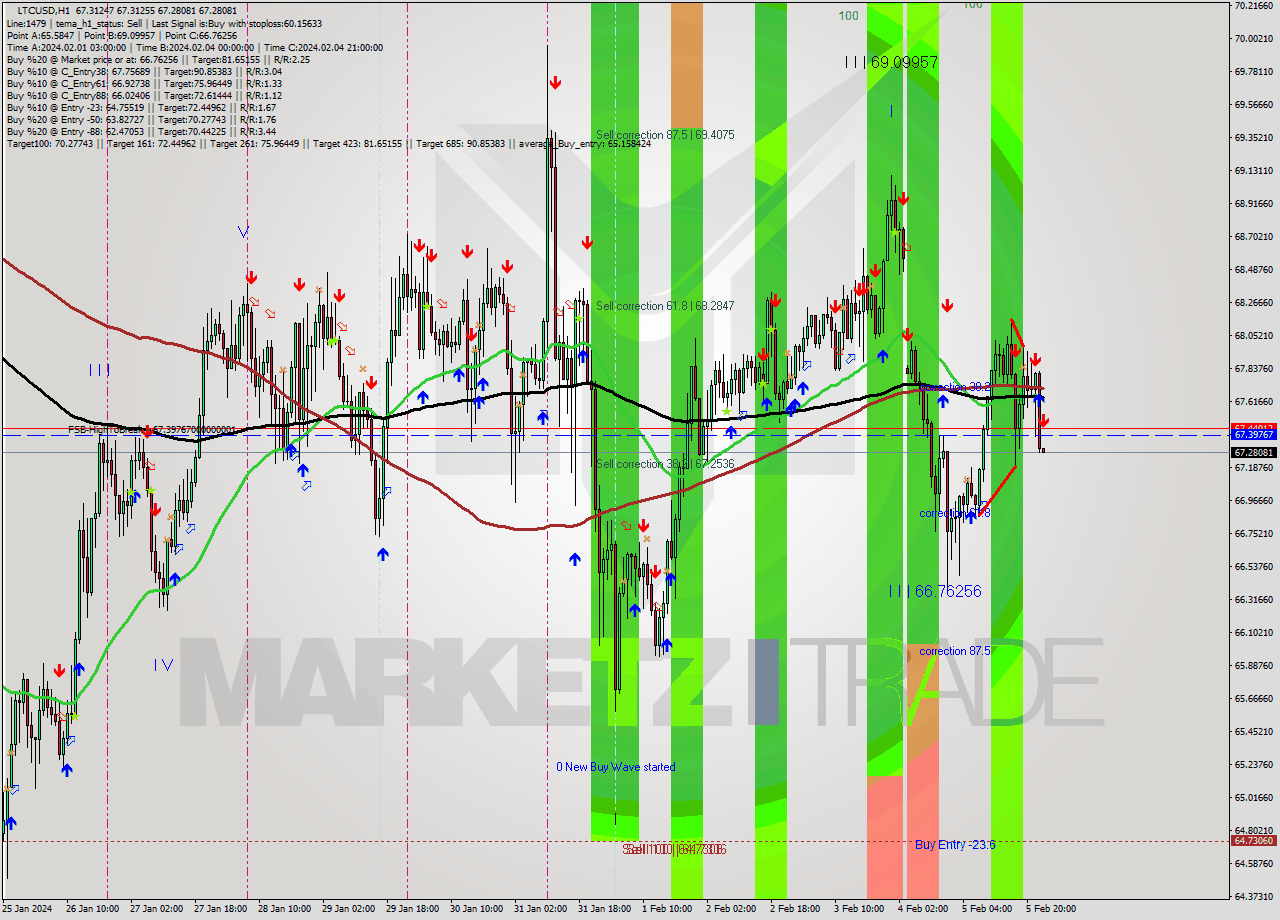
Task: Click the '26 Jan 10:00' time axis label
Action: click(91, 909)
